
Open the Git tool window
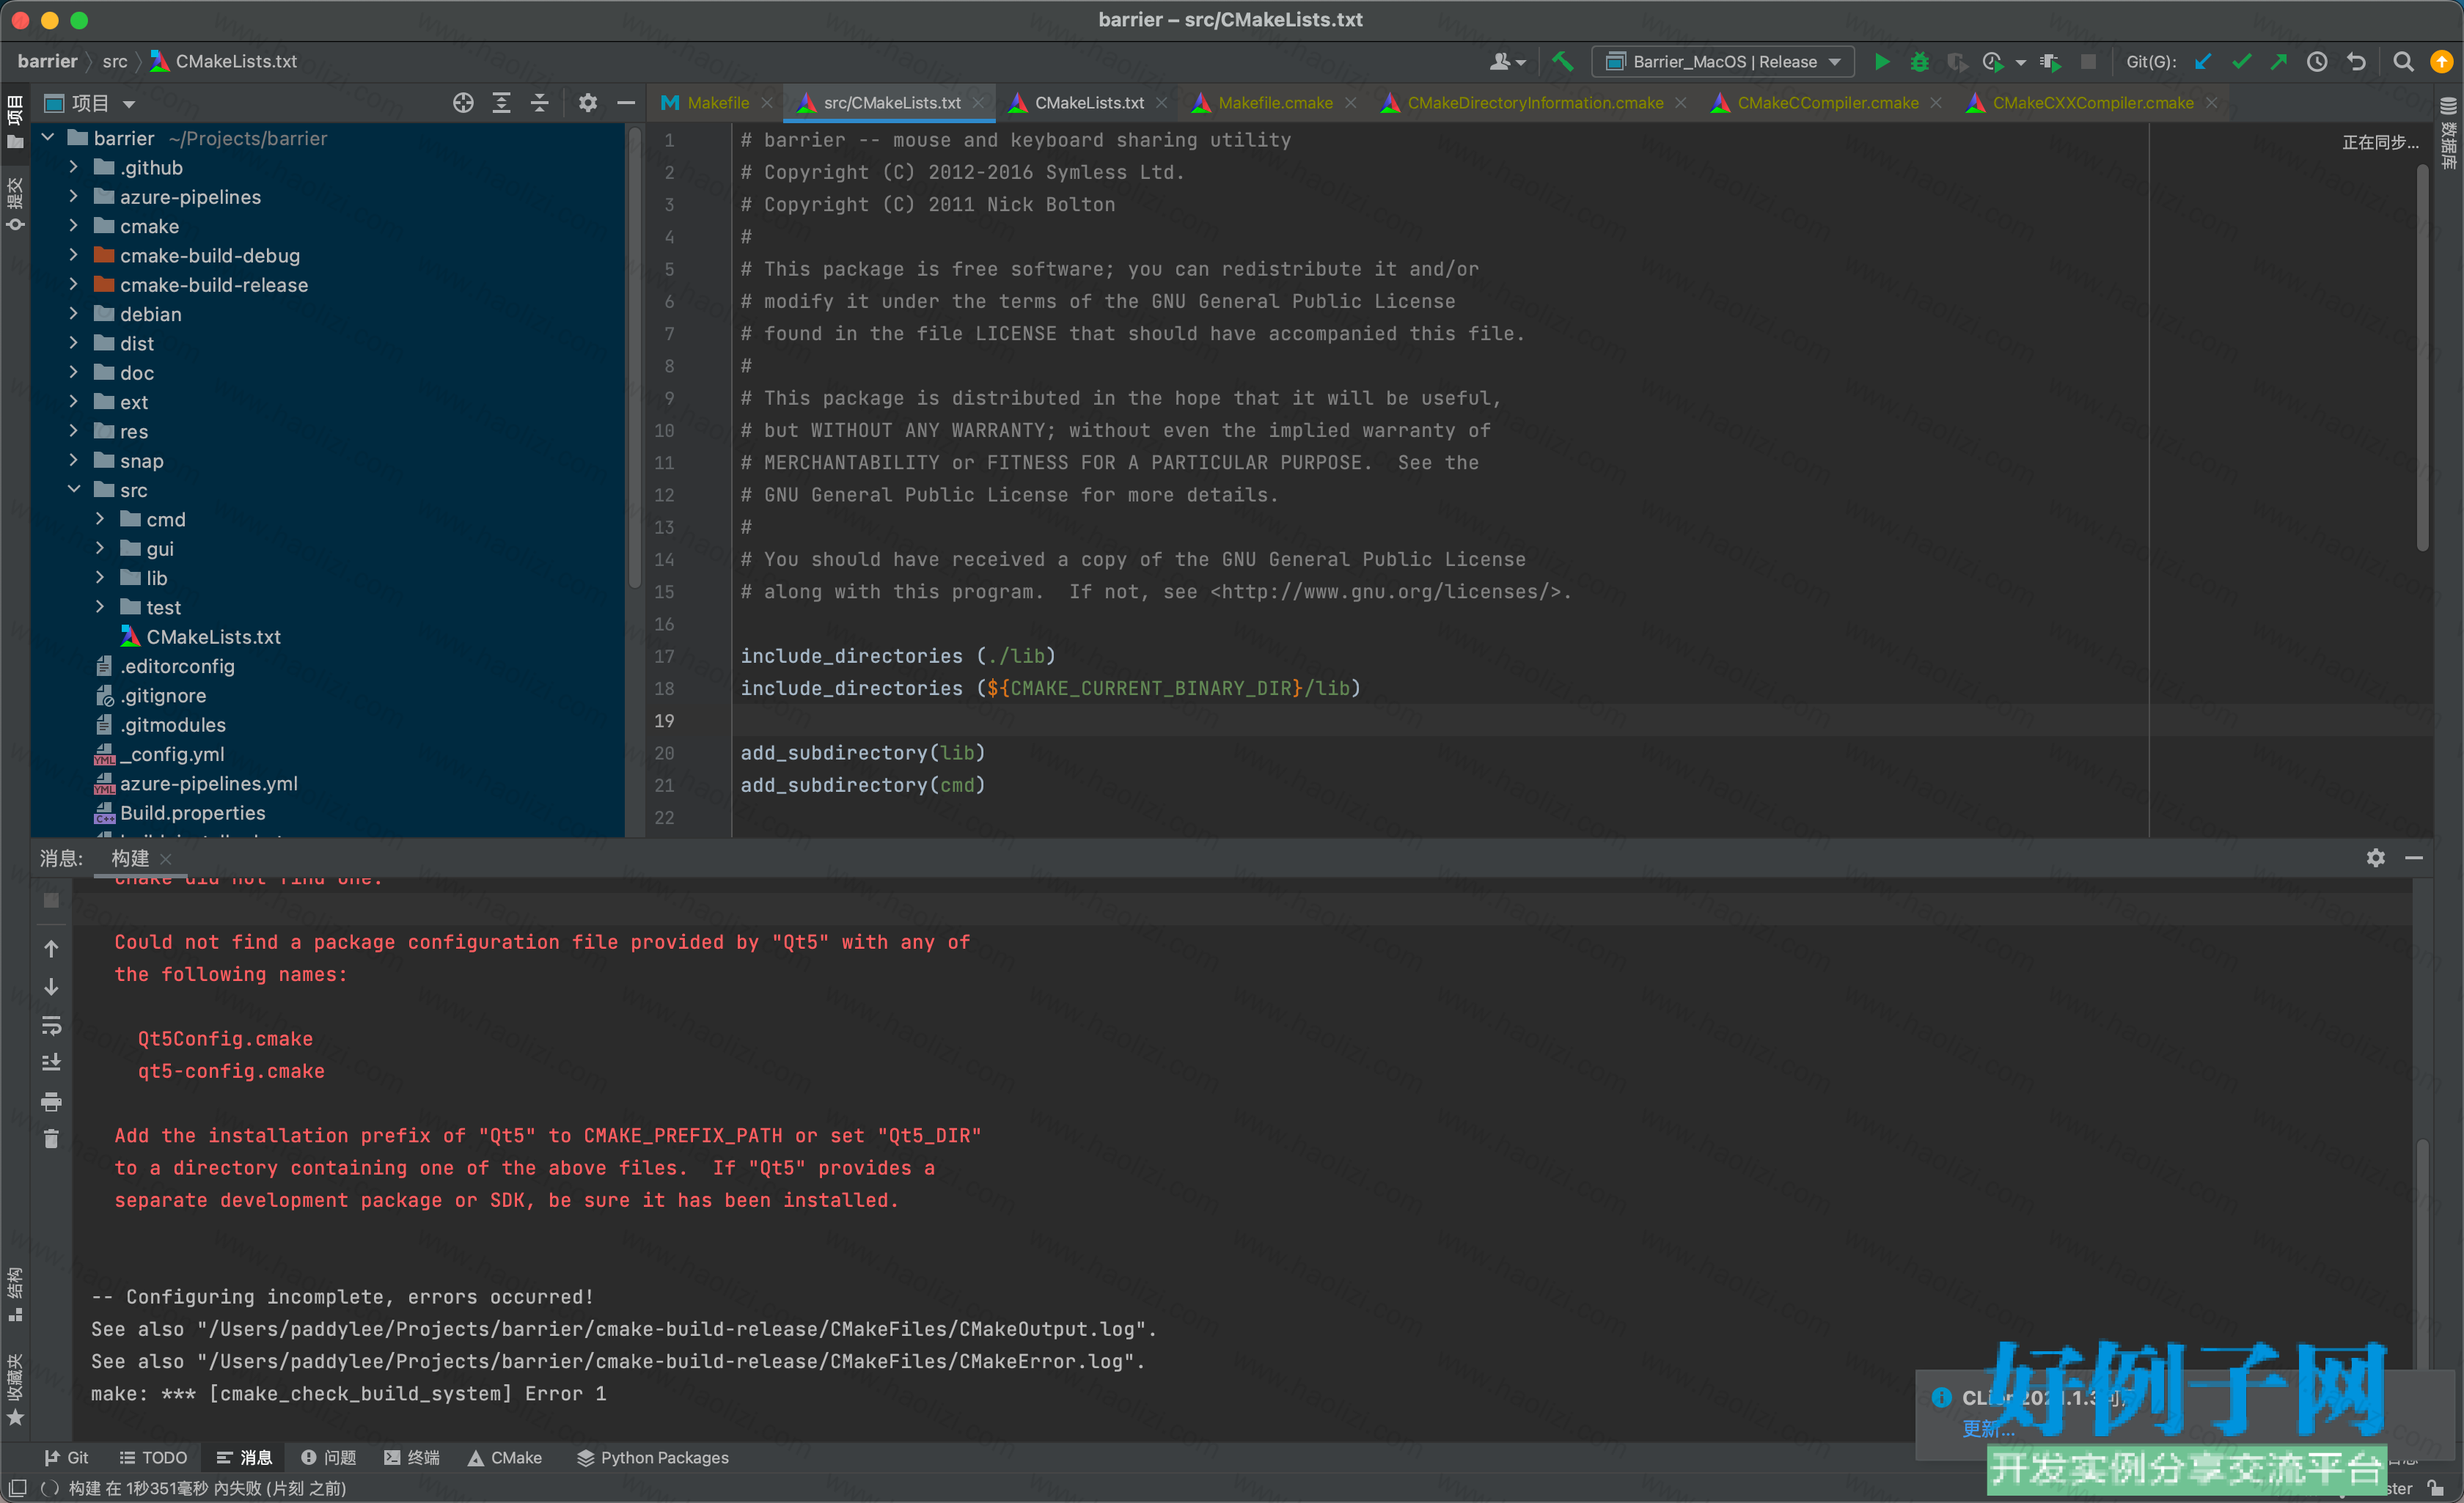[x=66, y=1458]
